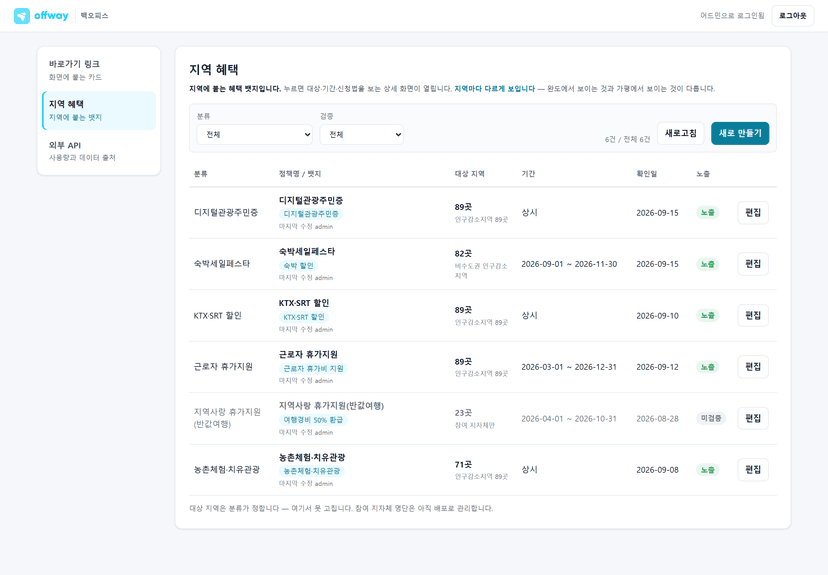Click 새로 만들기 button
This screenshot has width=828, height=575.
point(740,133)
